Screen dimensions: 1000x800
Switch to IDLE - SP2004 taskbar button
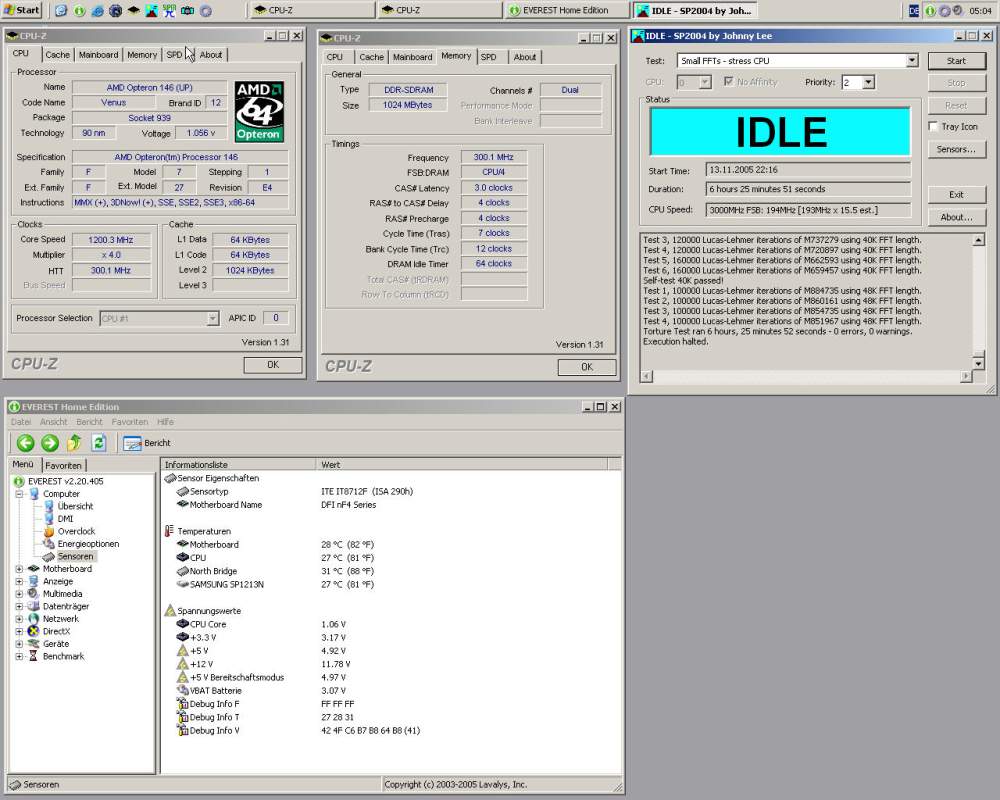point(696,10)
